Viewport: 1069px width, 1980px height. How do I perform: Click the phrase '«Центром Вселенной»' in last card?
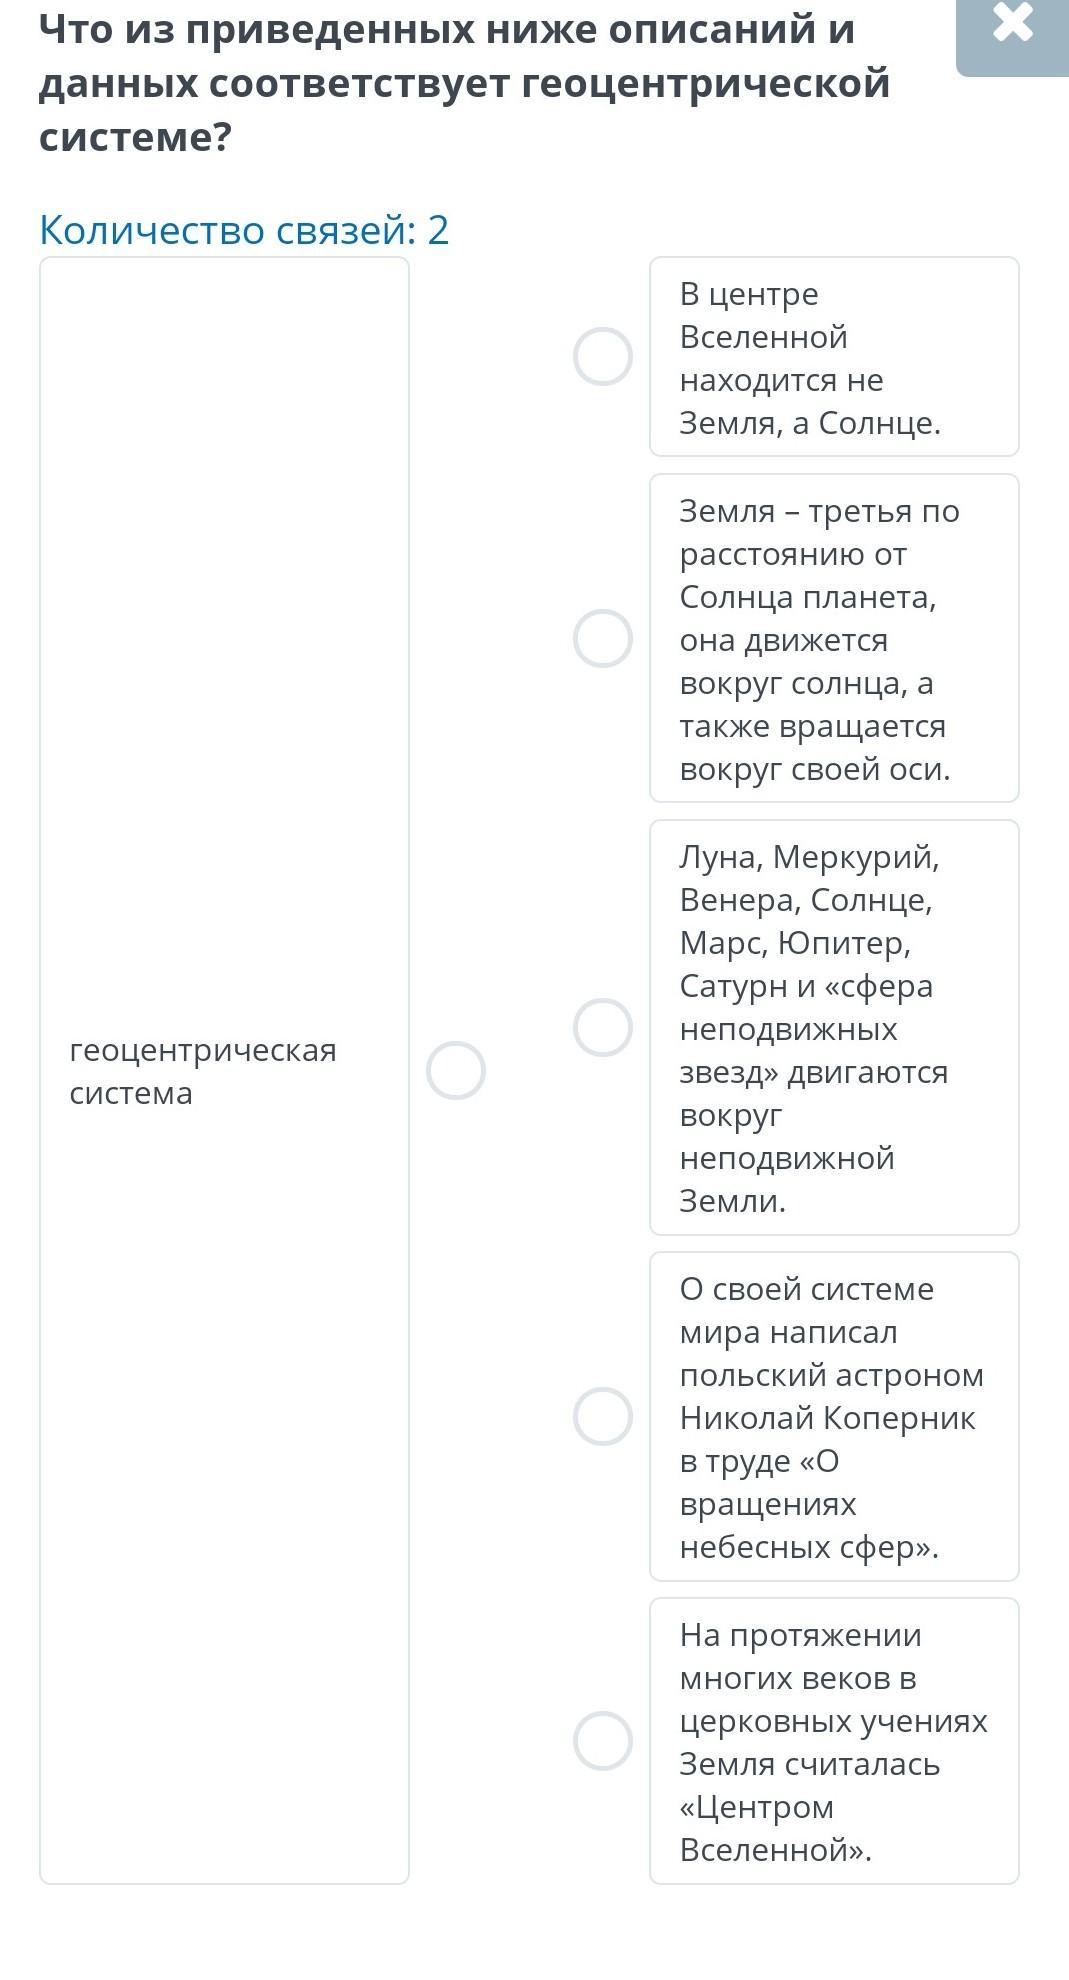775,1828
